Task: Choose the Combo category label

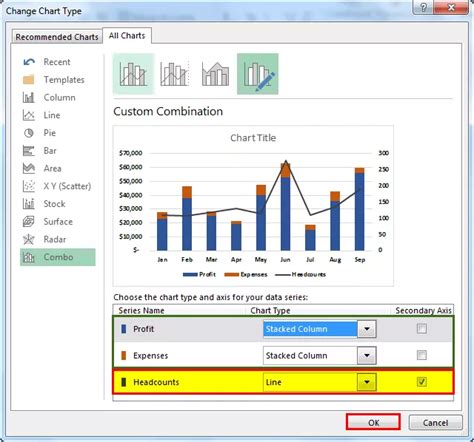Action: coord(58,257)
